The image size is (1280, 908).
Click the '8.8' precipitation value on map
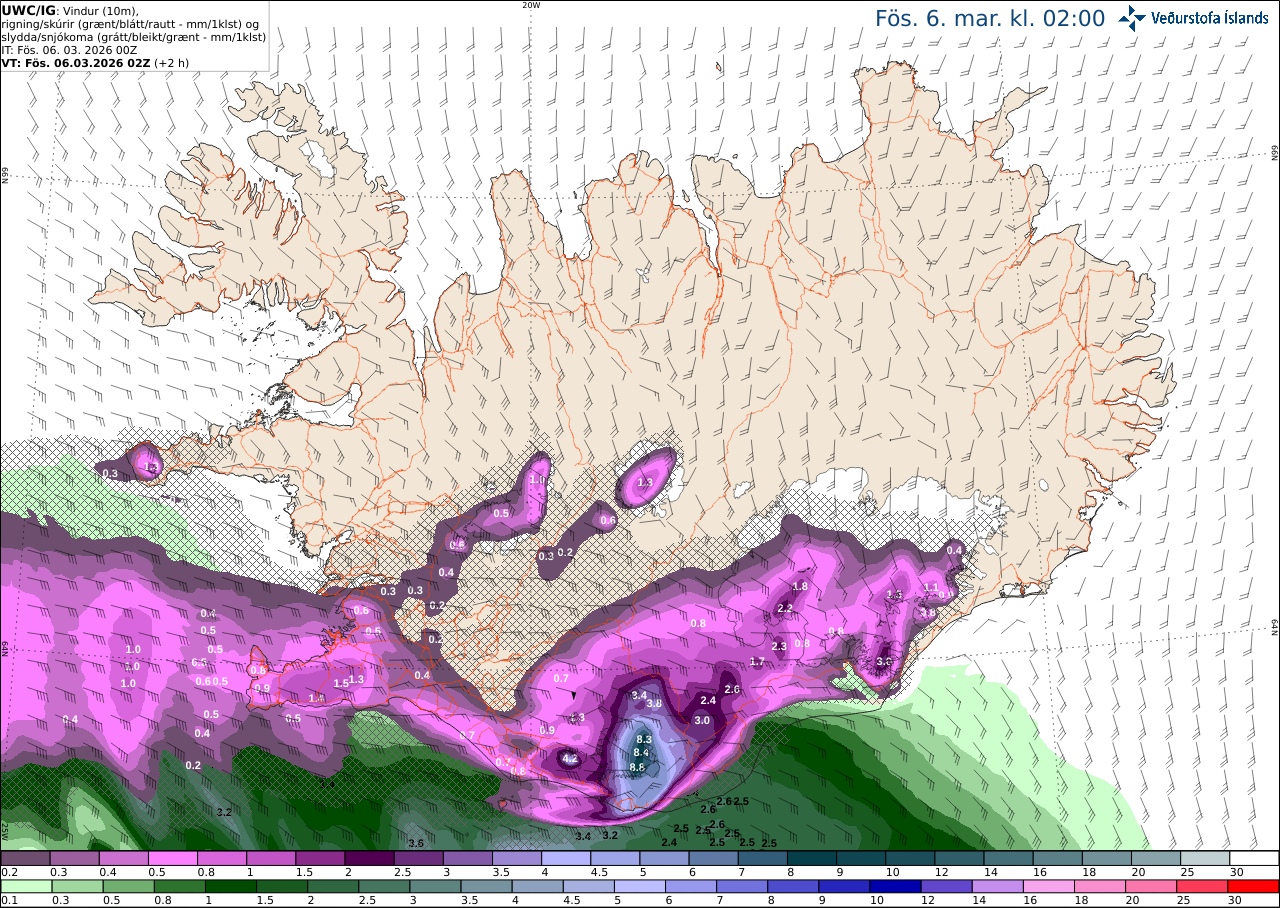638,767
